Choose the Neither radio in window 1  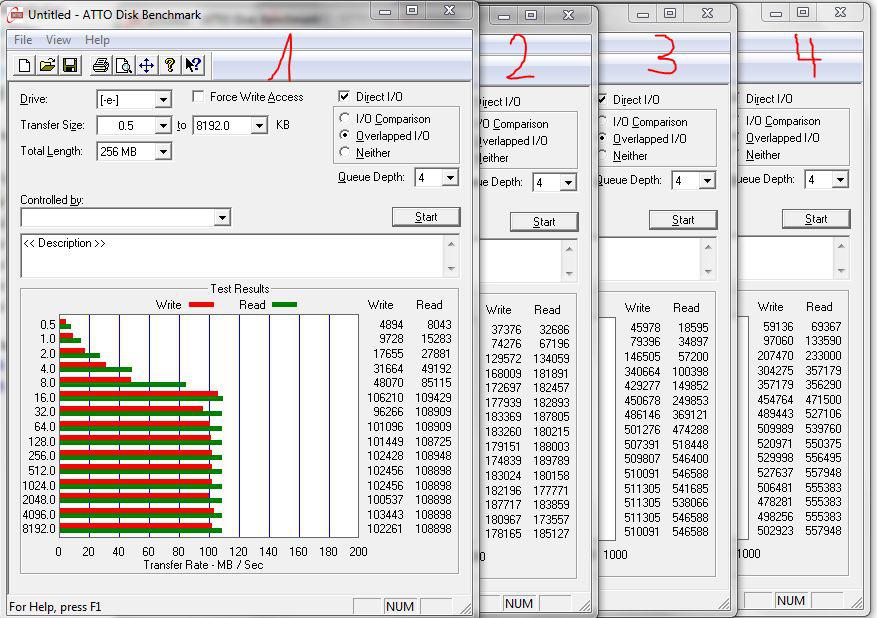[345, 152]
